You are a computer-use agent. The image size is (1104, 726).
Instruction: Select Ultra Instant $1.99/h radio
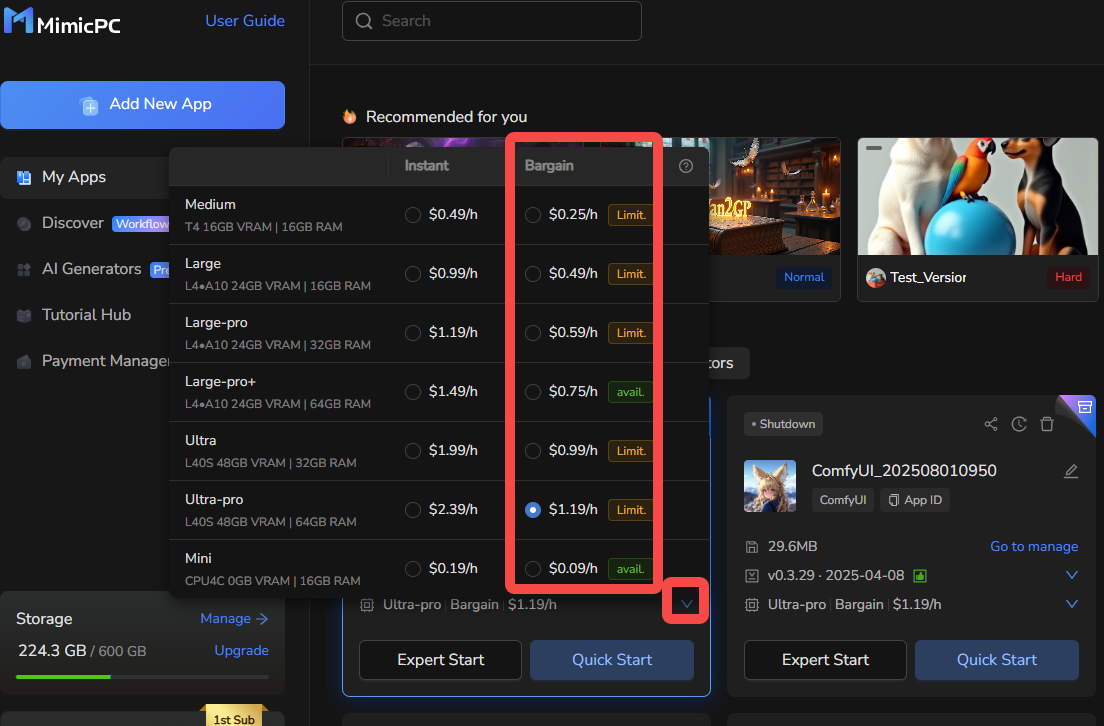(413, 451)
